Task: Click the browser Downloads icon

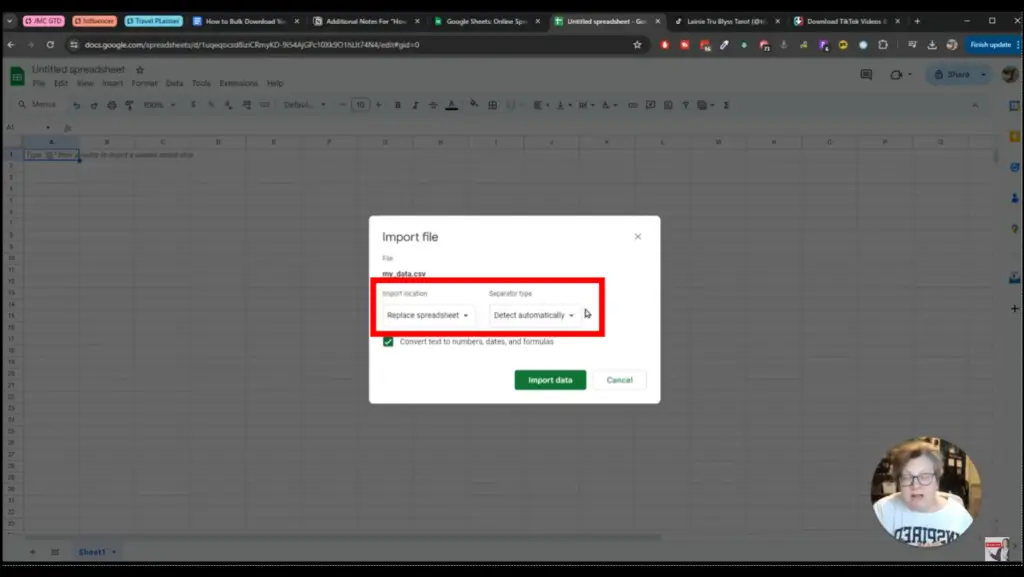Action: pyautogui.click(x=932, y=44)
